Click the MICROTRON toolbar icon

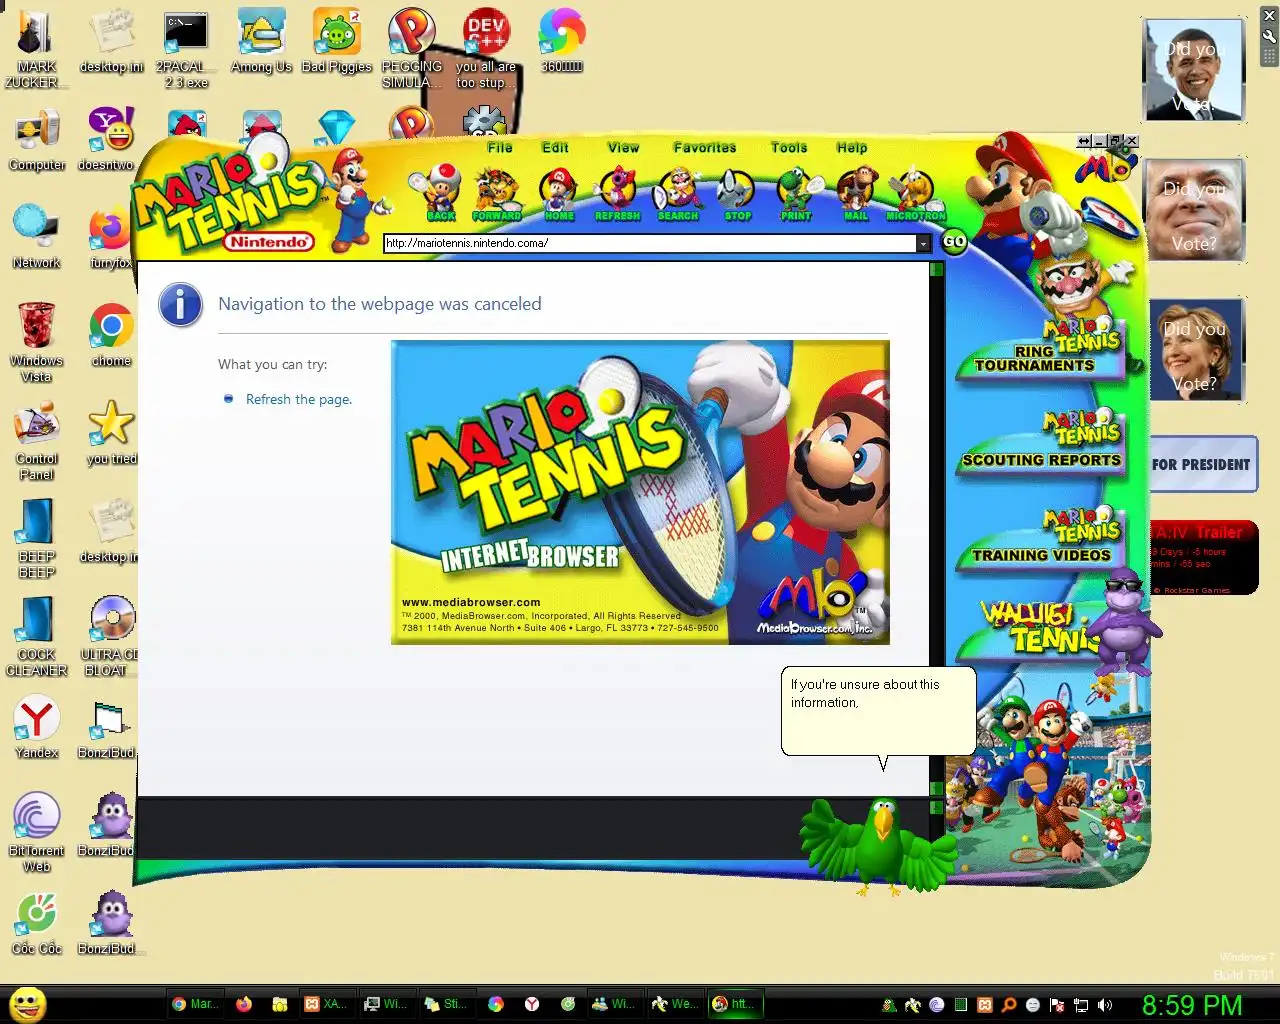pyautogui.click(x=916, y=193)
